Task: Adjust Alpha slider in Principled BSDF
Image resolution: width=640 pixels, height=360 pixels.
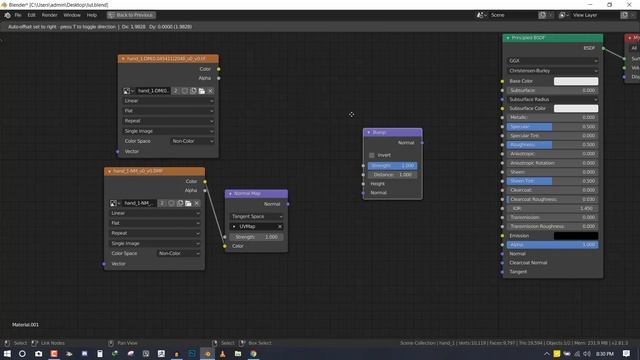Action: point(553,245)
